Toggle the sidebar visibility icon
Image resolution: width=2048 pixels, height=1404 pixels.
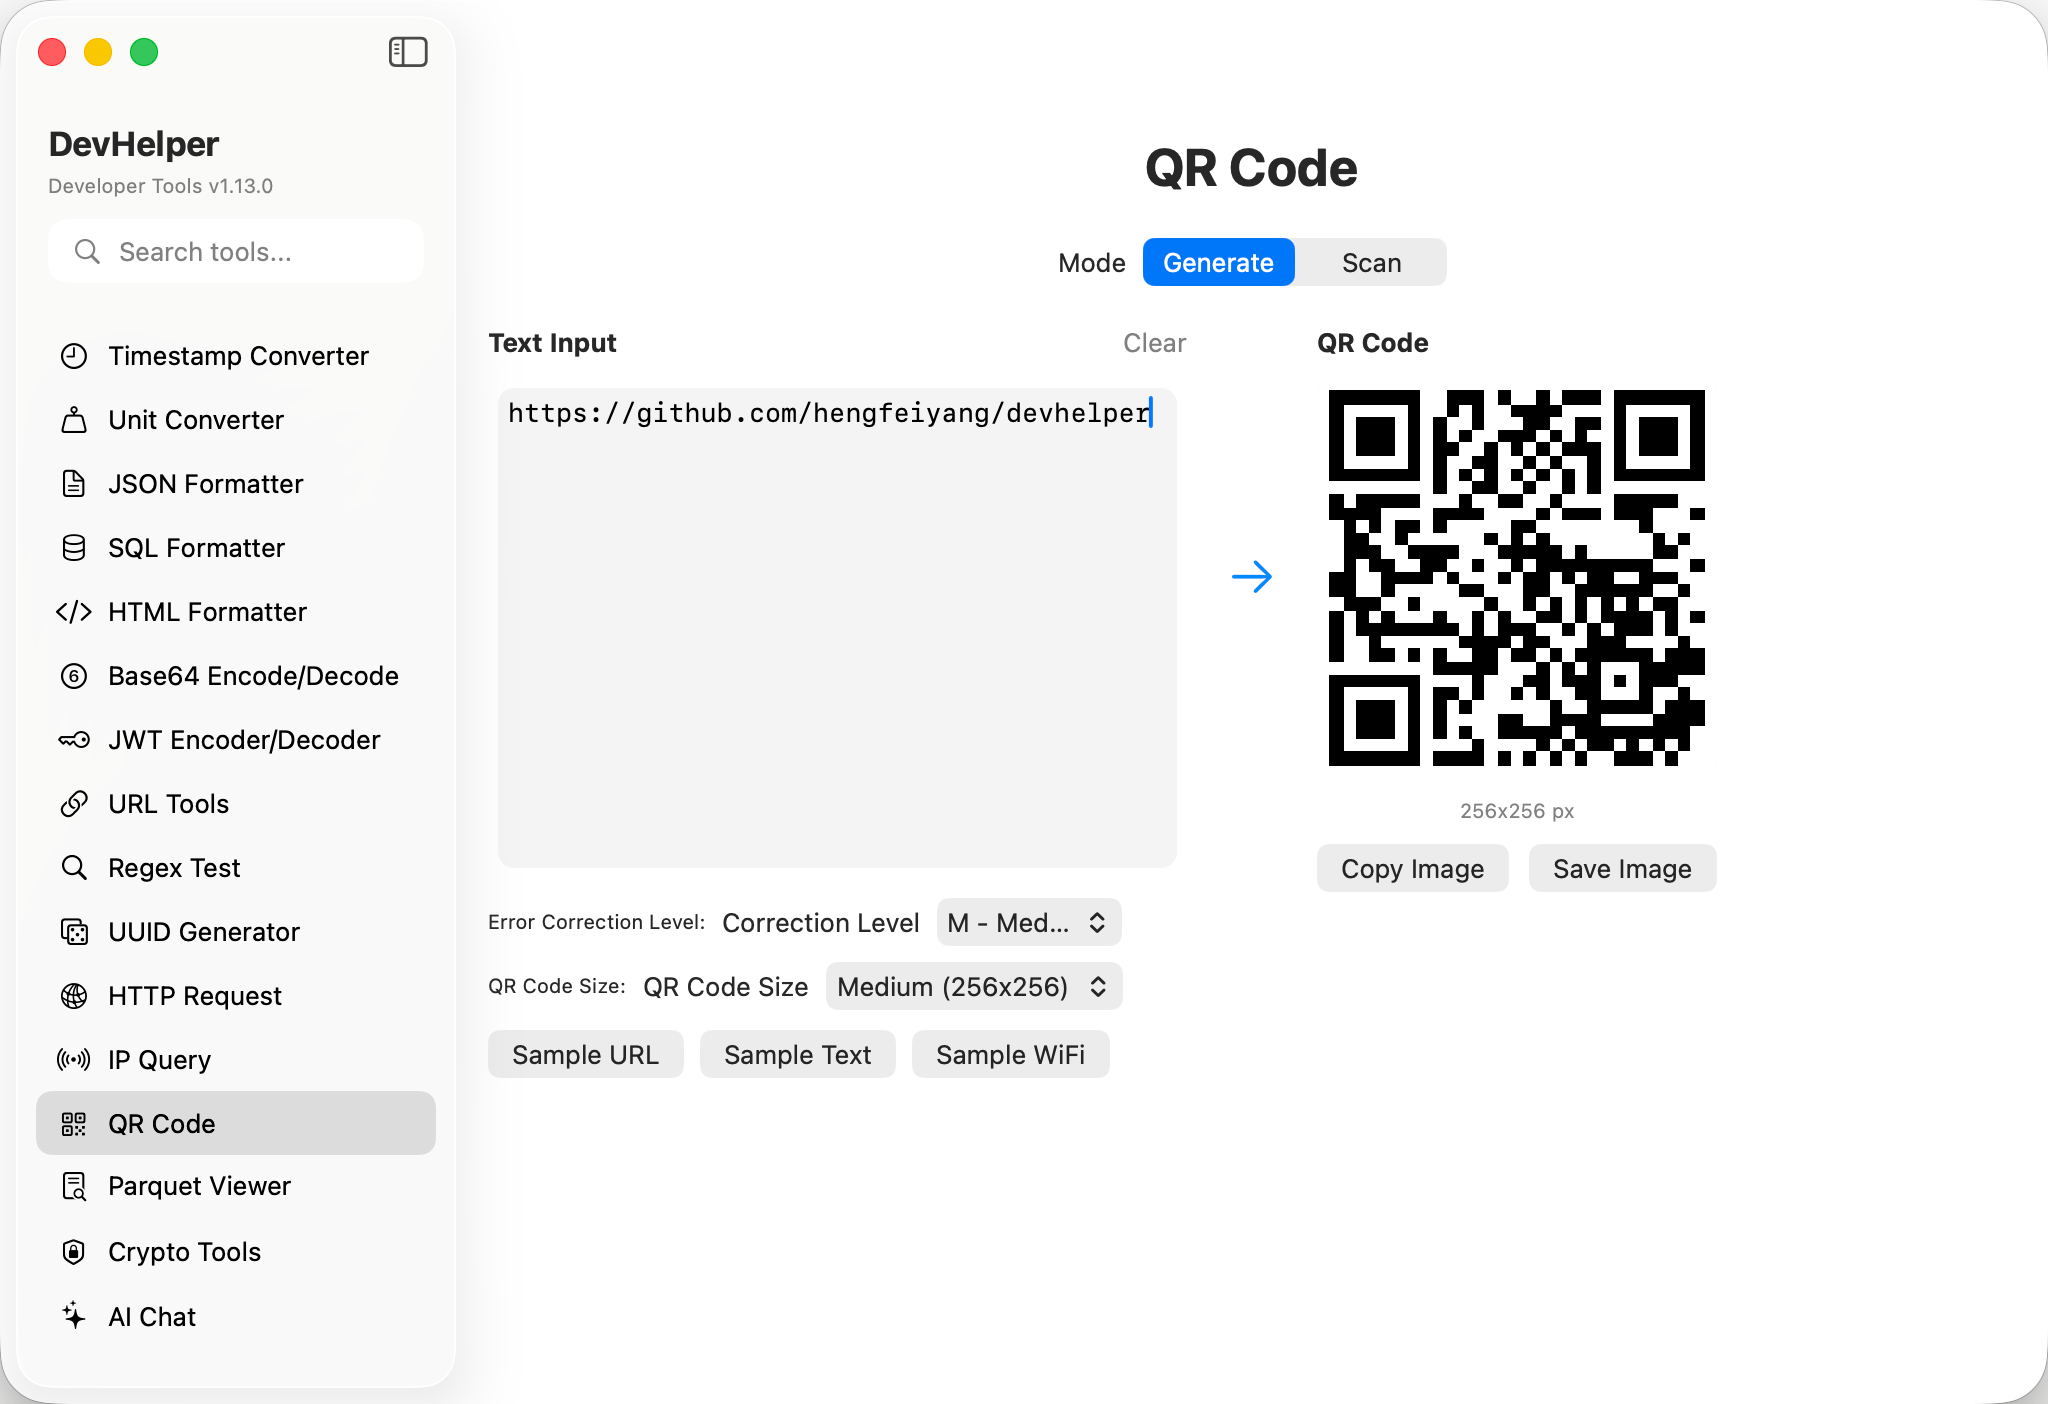tap(408, 52)
